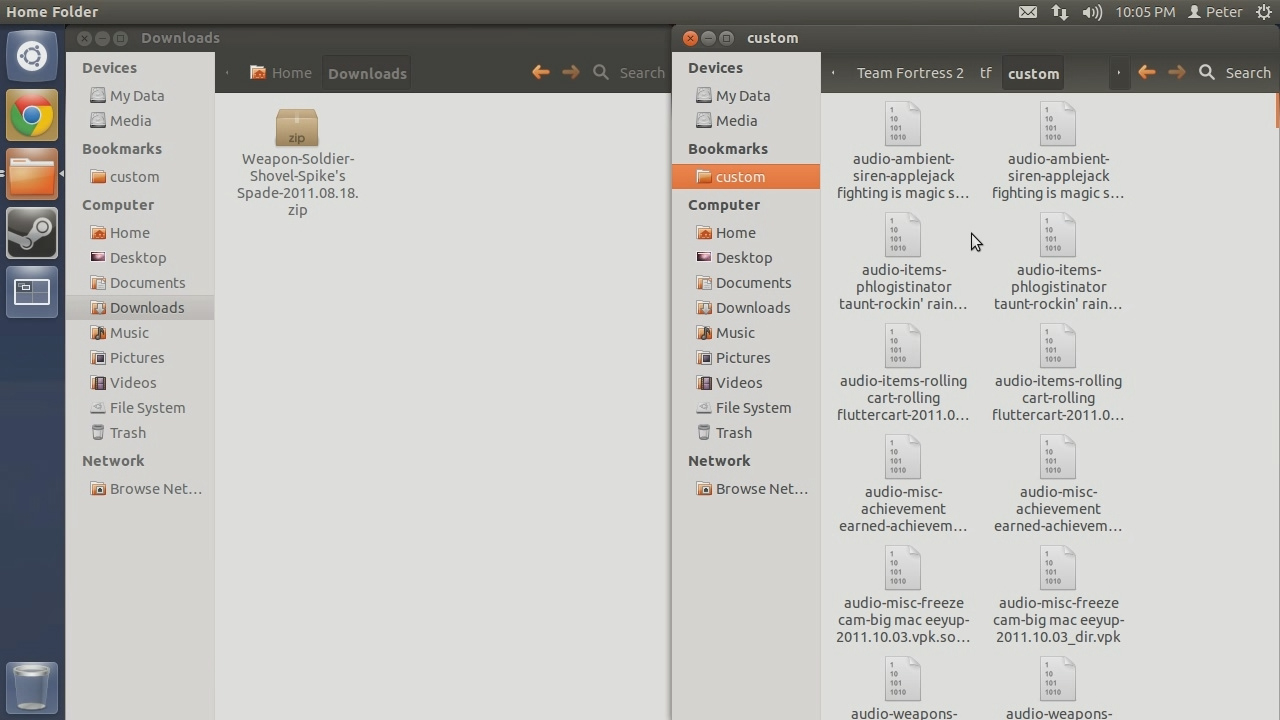Open Trash in the custom window sidebar
This screenshot has height=720, width=1280.
coord(733,433)
